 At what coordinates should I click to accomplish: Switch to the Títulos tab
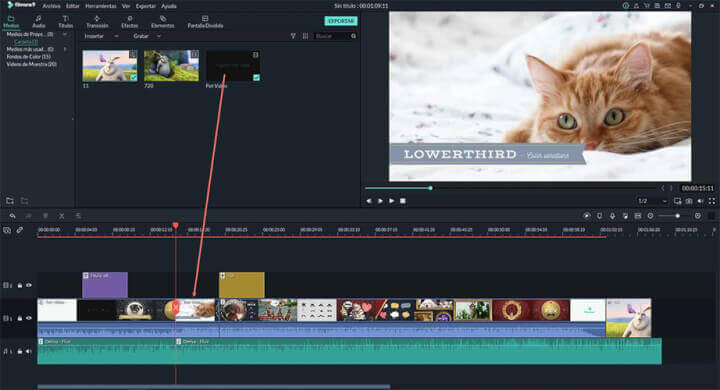point(65,22)
